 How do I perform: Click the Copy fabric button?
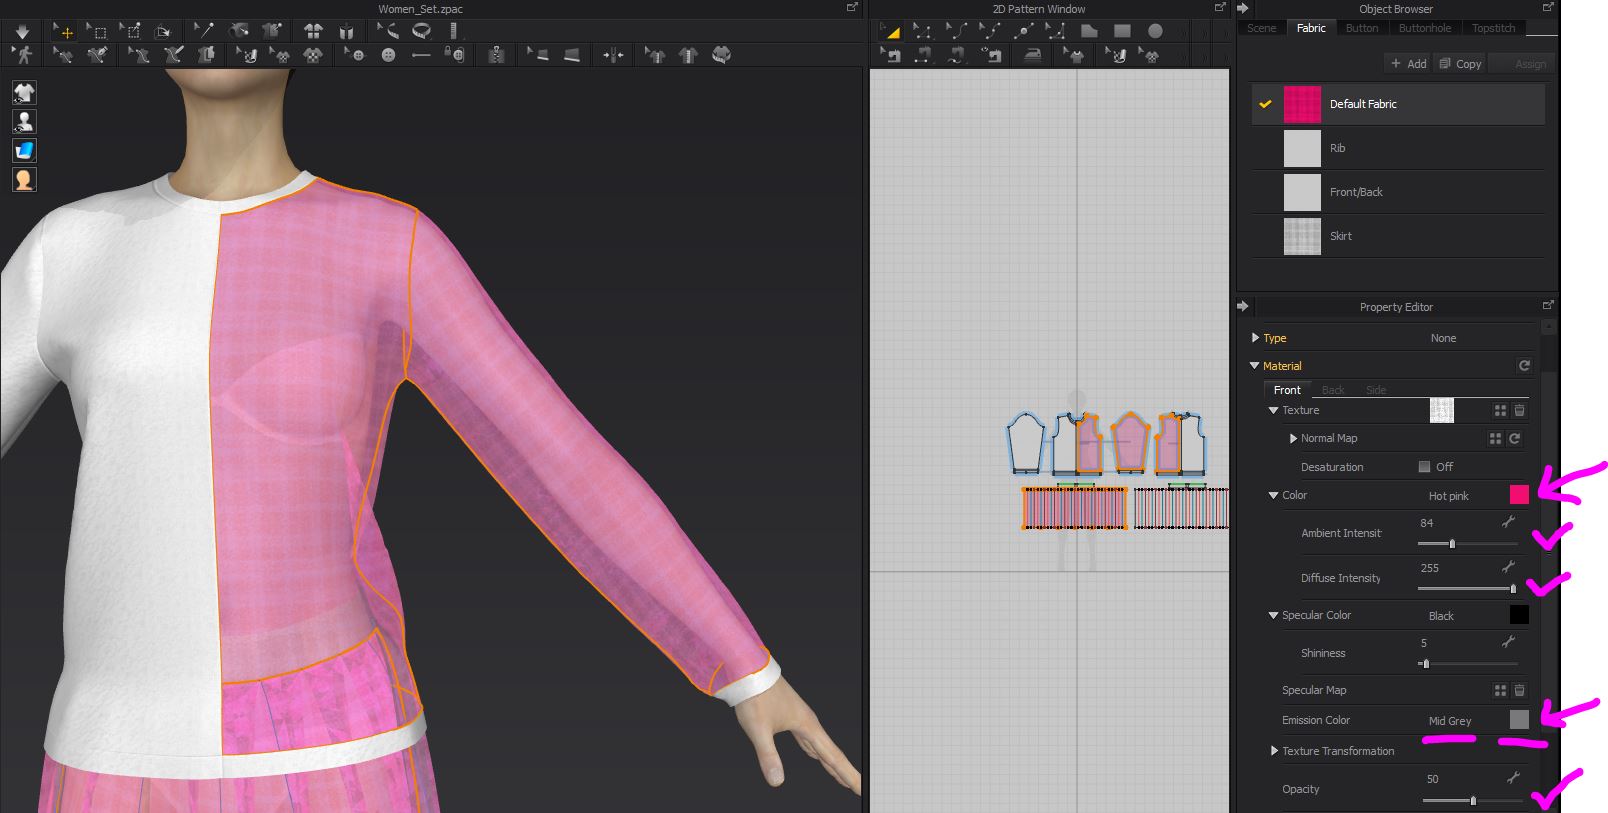pyautogui.click(x=1460, y=64)
